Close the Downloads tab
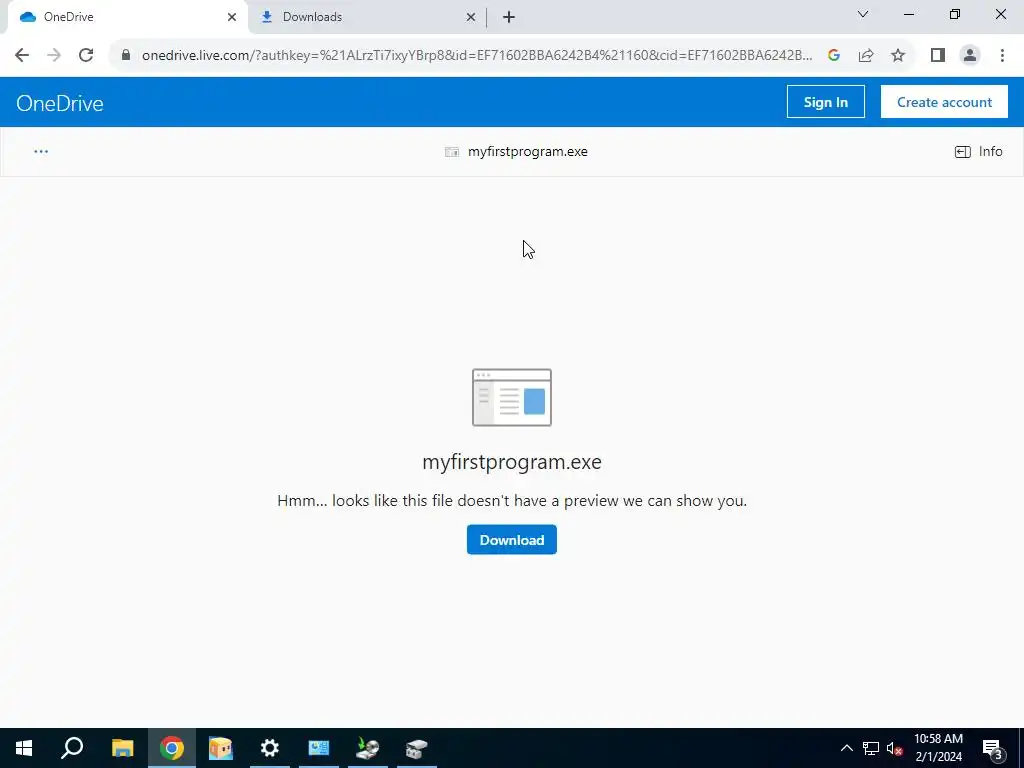 tap(471, 17)
